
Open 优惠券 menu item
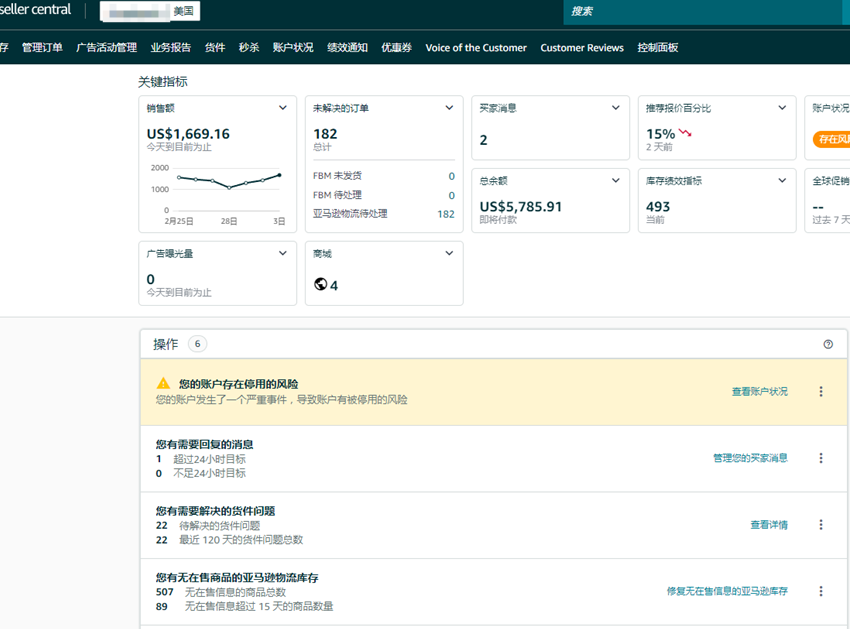point(396,48)
